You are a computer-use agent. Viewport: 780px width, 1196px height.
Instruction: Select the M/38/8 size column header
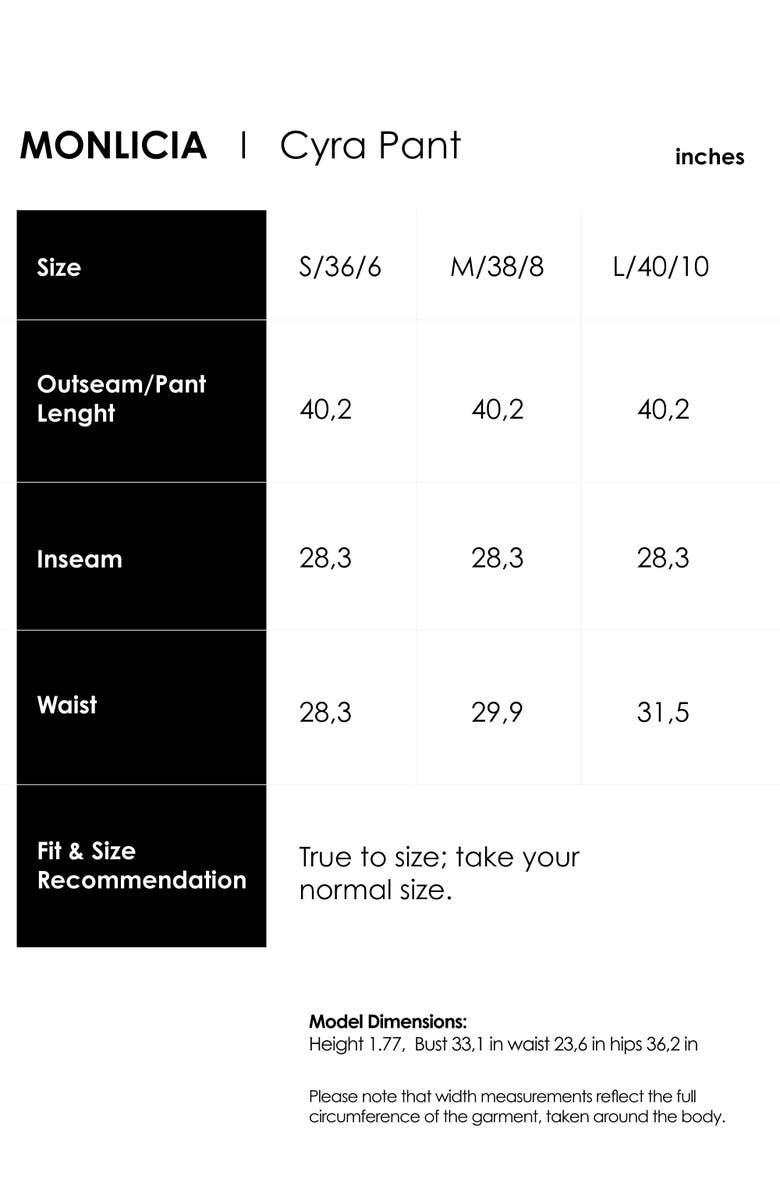point(497,267)
